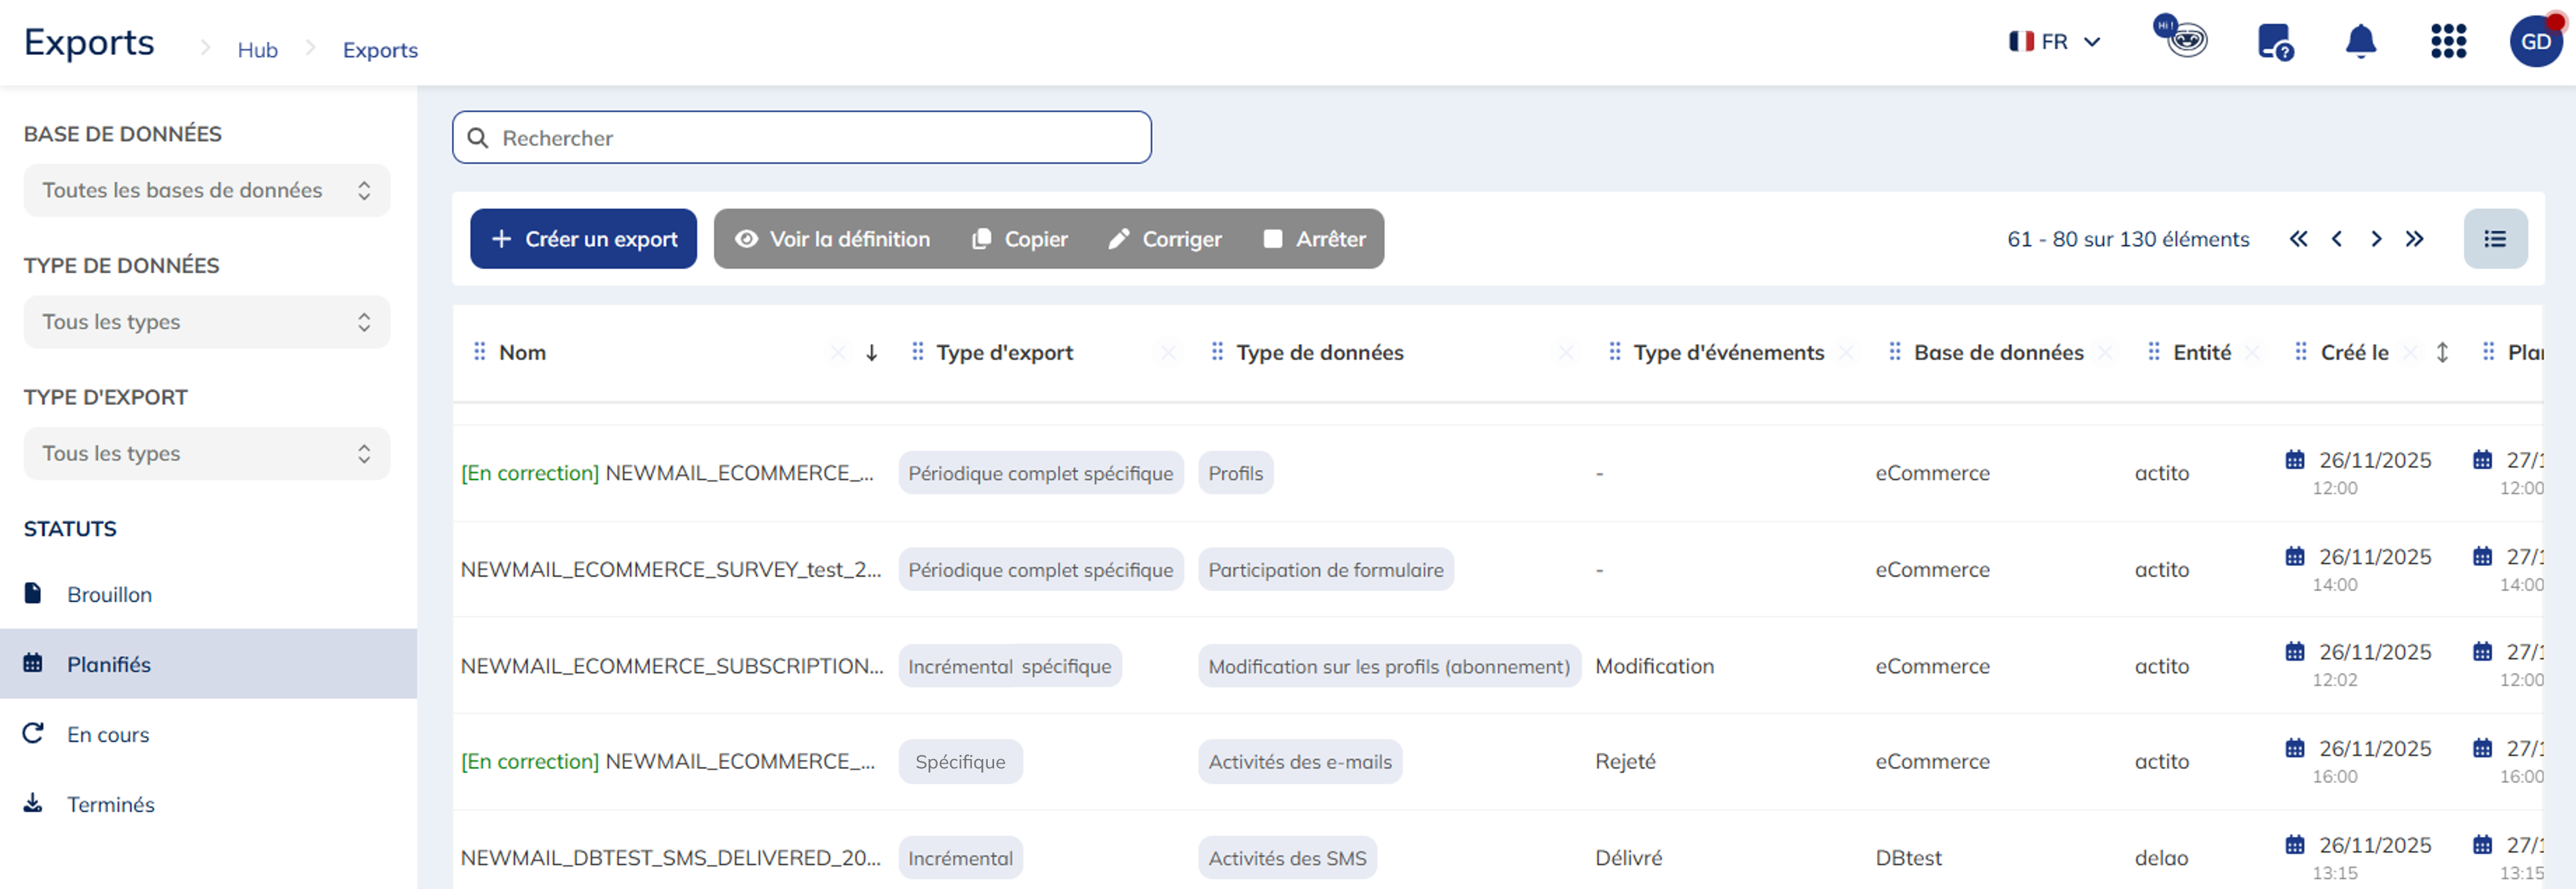The image size is (2576, 889).
Task: Jump to the first page
Action: coord(2298,239)
